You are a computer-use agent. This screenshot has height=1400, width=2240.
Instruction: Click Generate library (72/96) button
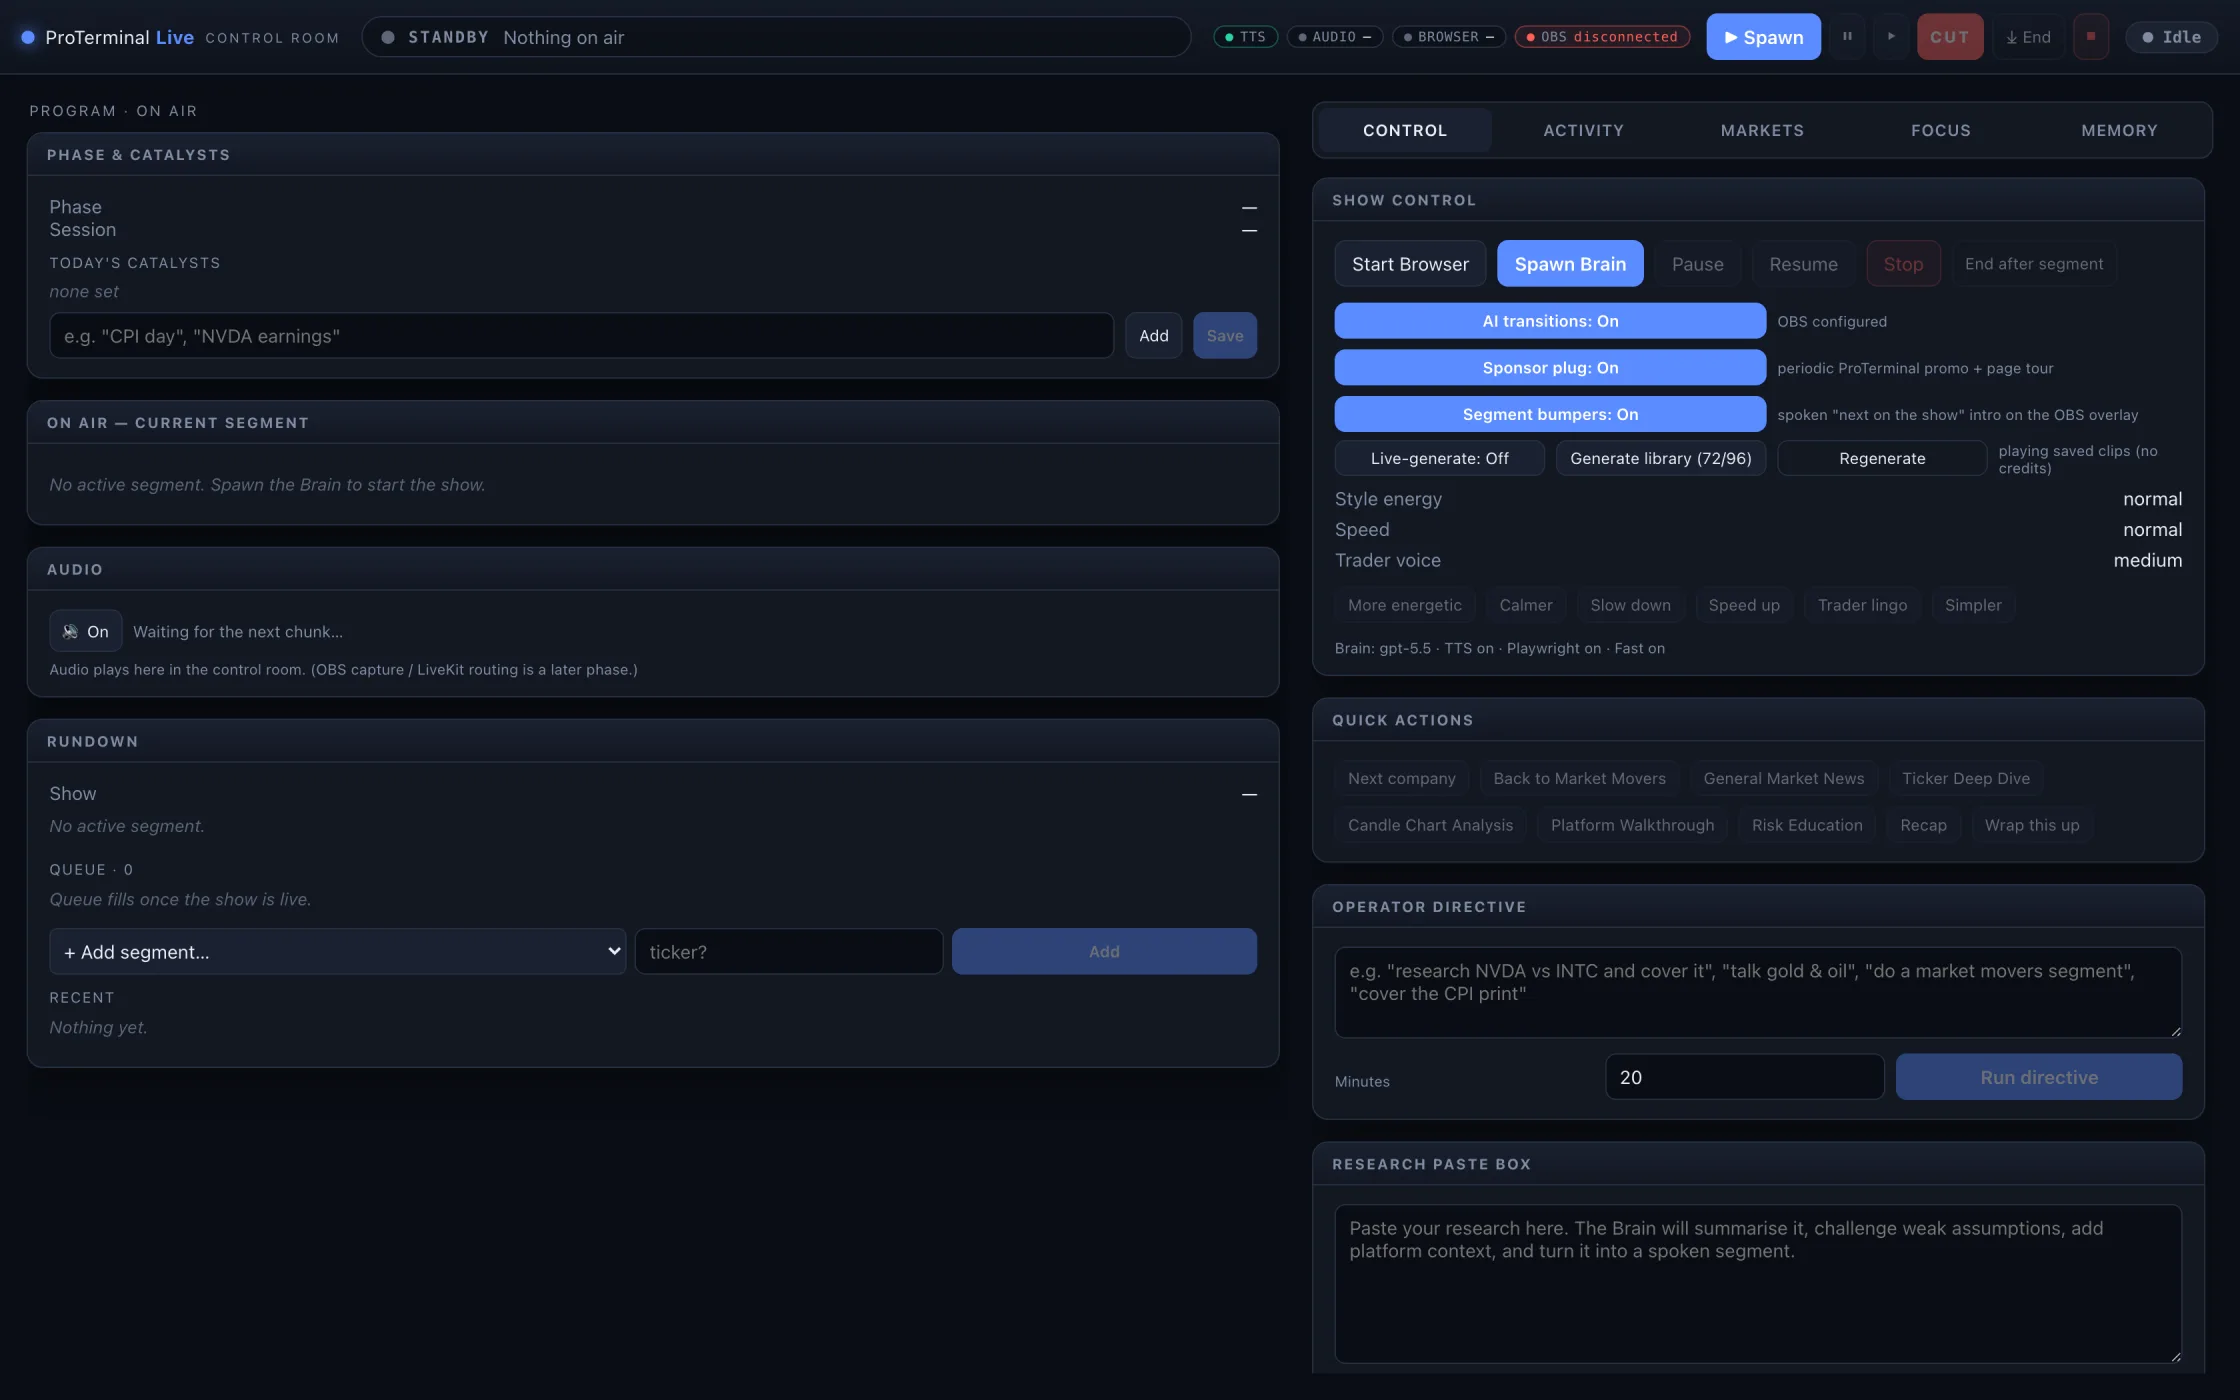tap(1660, 458)
